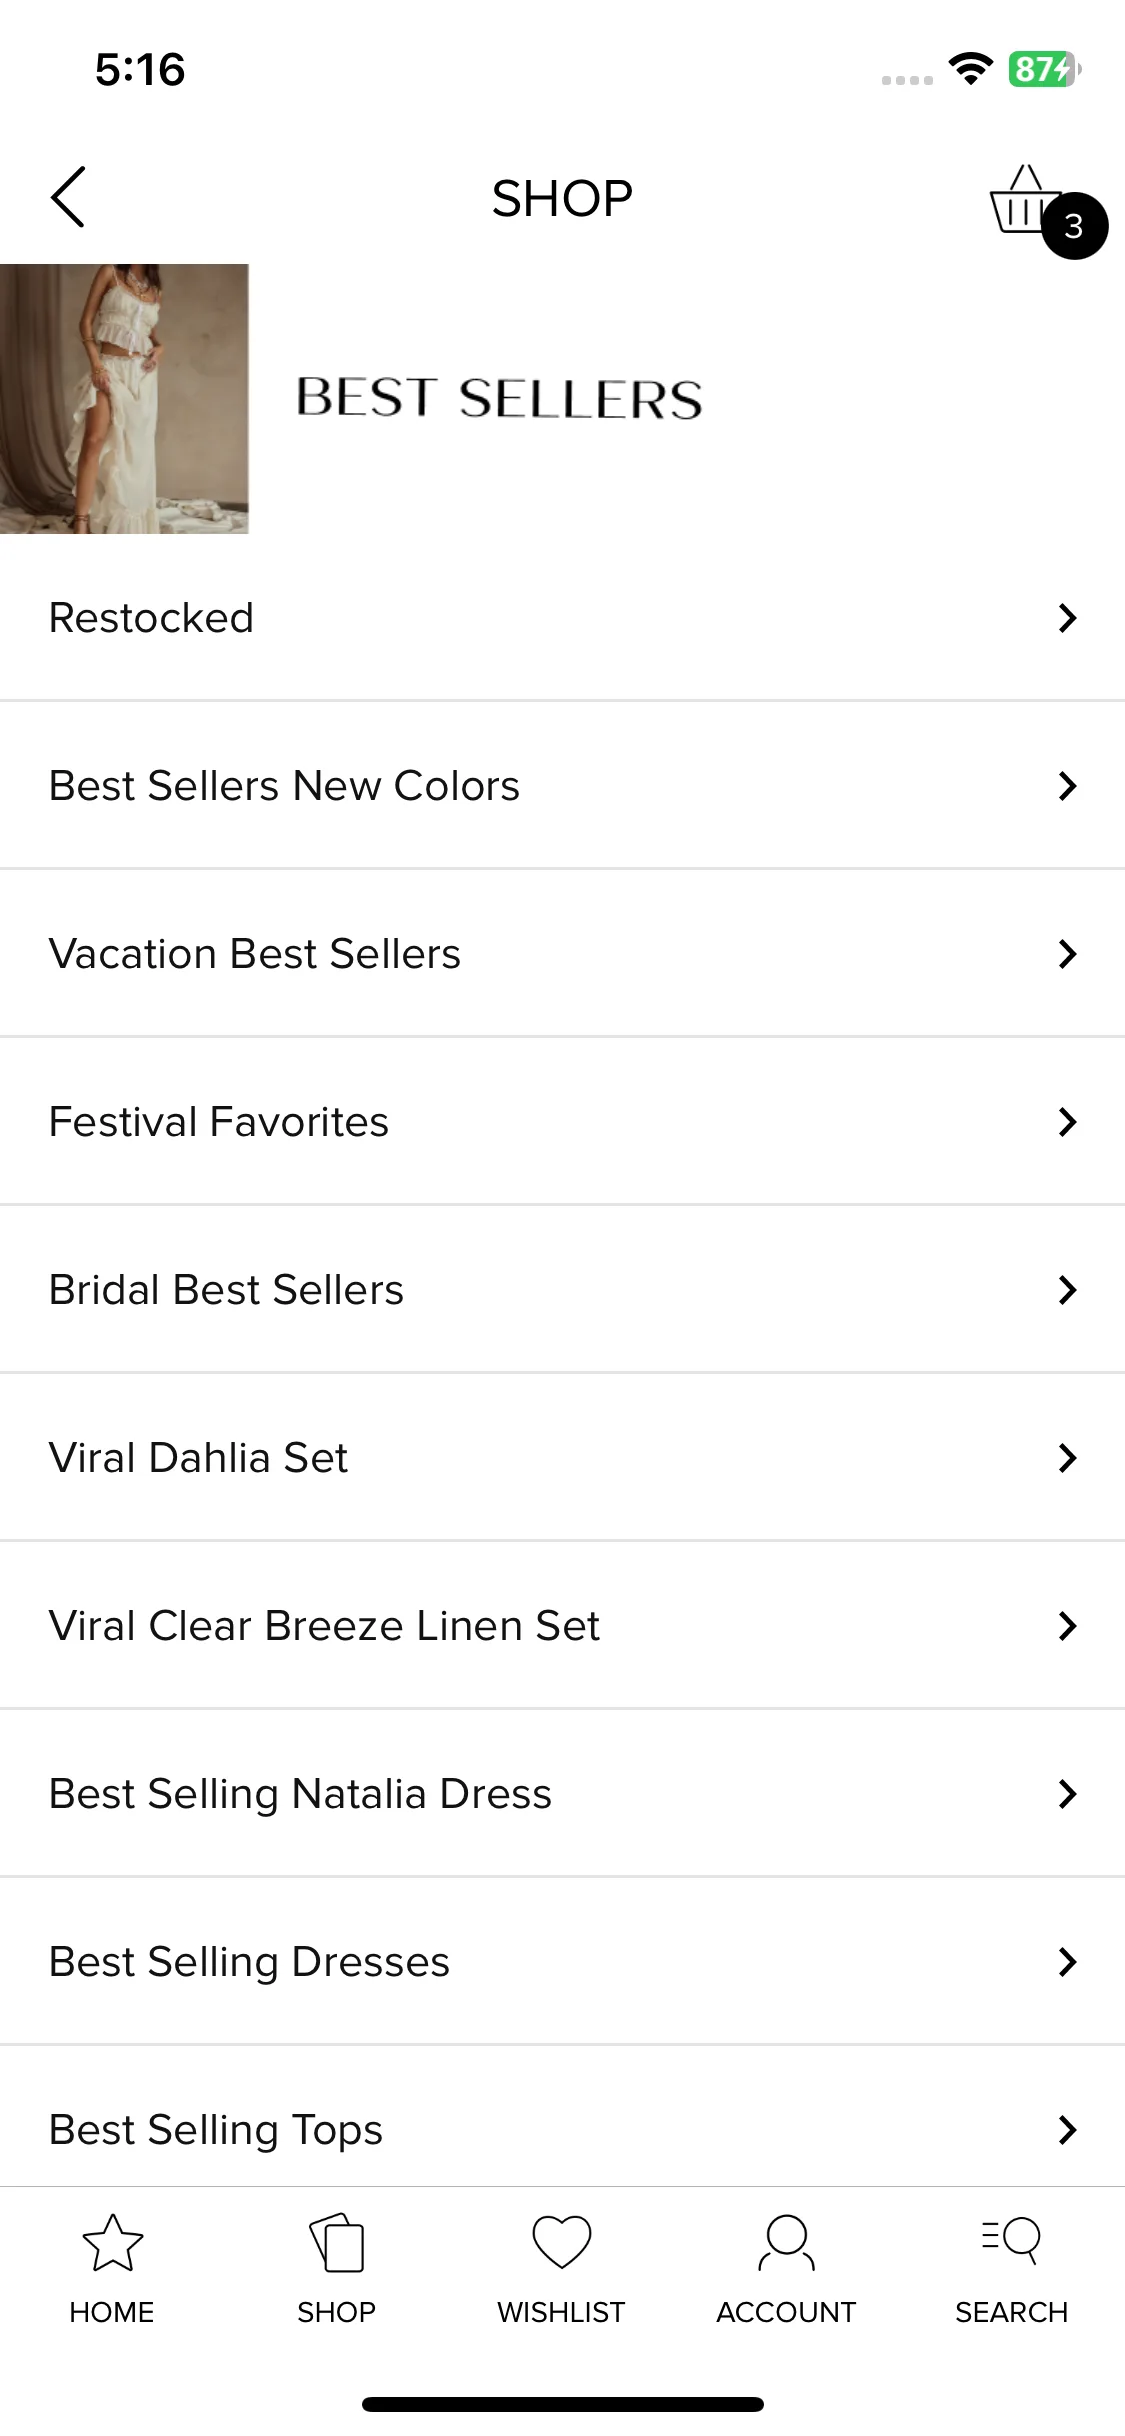Tap the Home star icon

[112, 2243]
